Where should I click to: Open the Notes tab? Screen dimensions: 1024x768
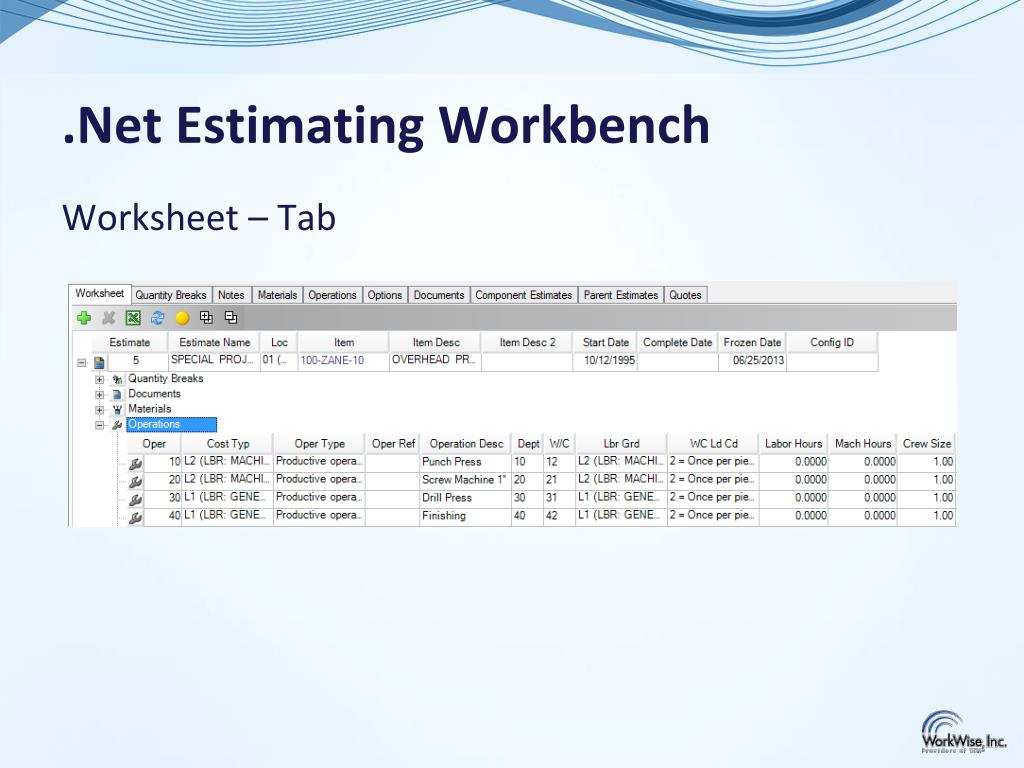(231, 295)
